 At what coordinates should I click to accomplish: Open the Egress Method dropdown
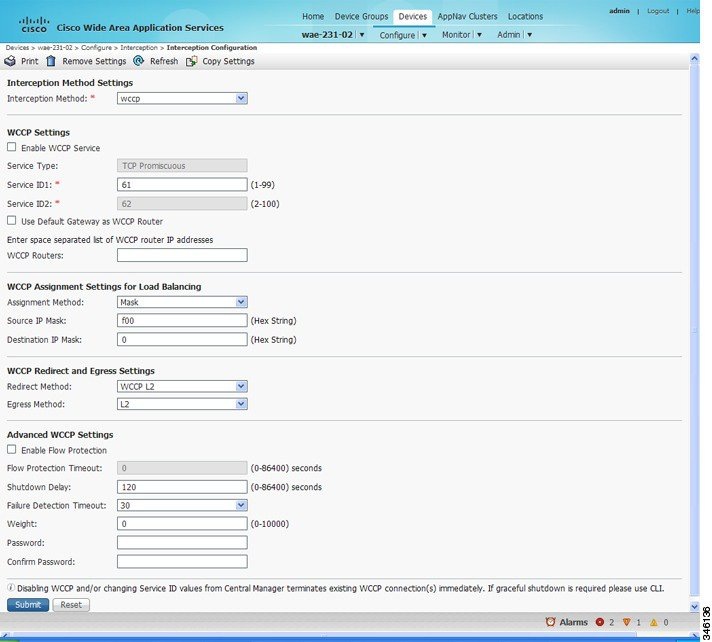[x=182, y=404]
